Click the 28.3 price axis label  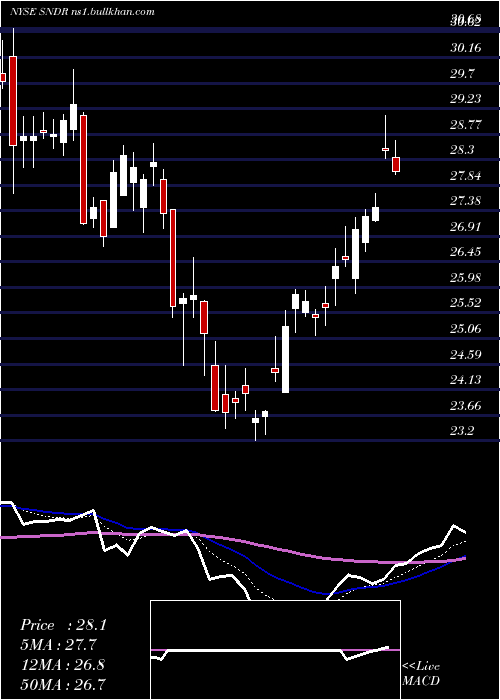pos(462,150)
